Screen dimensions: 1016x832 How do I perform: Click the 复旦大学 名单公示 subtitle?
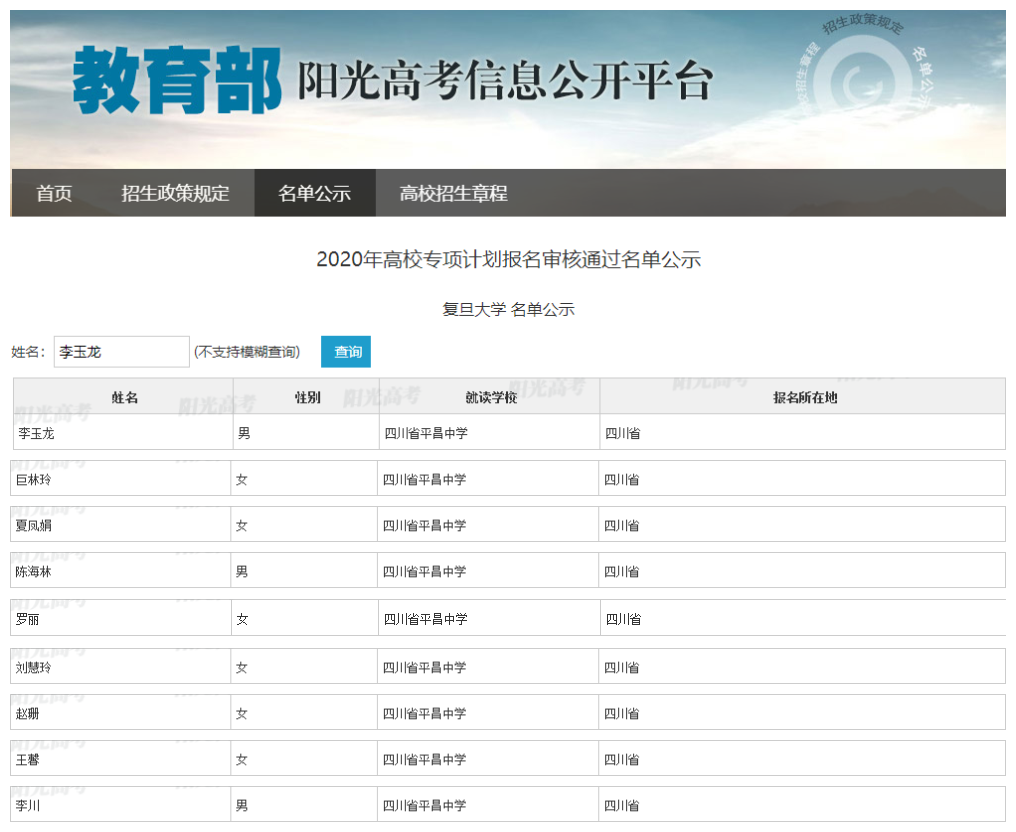[x=509, y=310]
